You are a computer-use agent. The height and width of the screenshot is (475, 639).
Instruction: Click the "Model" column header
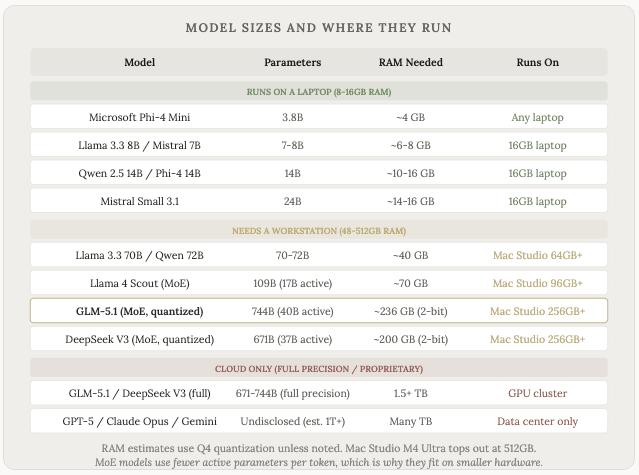click(139, 62)
